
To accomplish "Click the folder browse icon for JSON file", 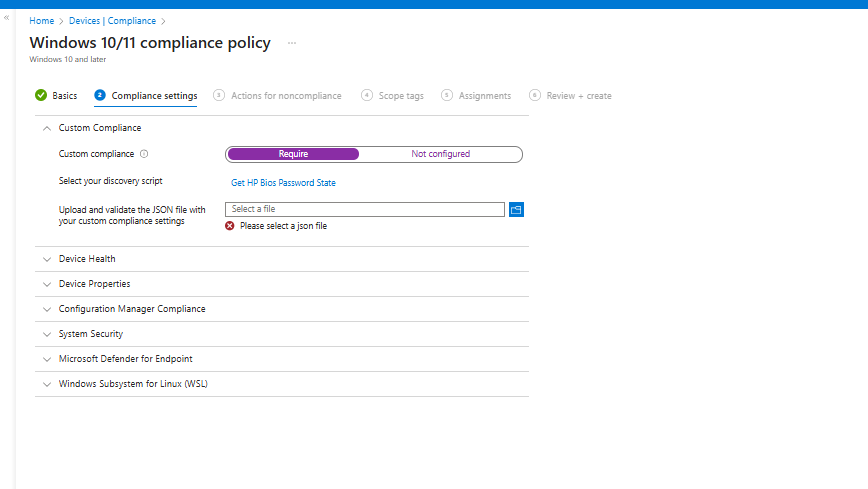I will pyautogui.click(x=517, y=209).
